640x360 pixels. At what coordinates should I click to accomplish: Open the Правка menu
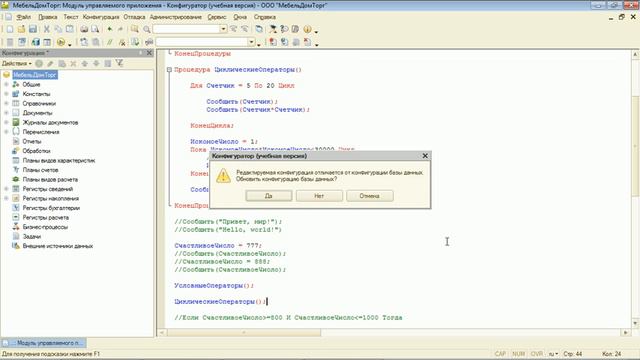pyautogui.click(x=48, y=17)
